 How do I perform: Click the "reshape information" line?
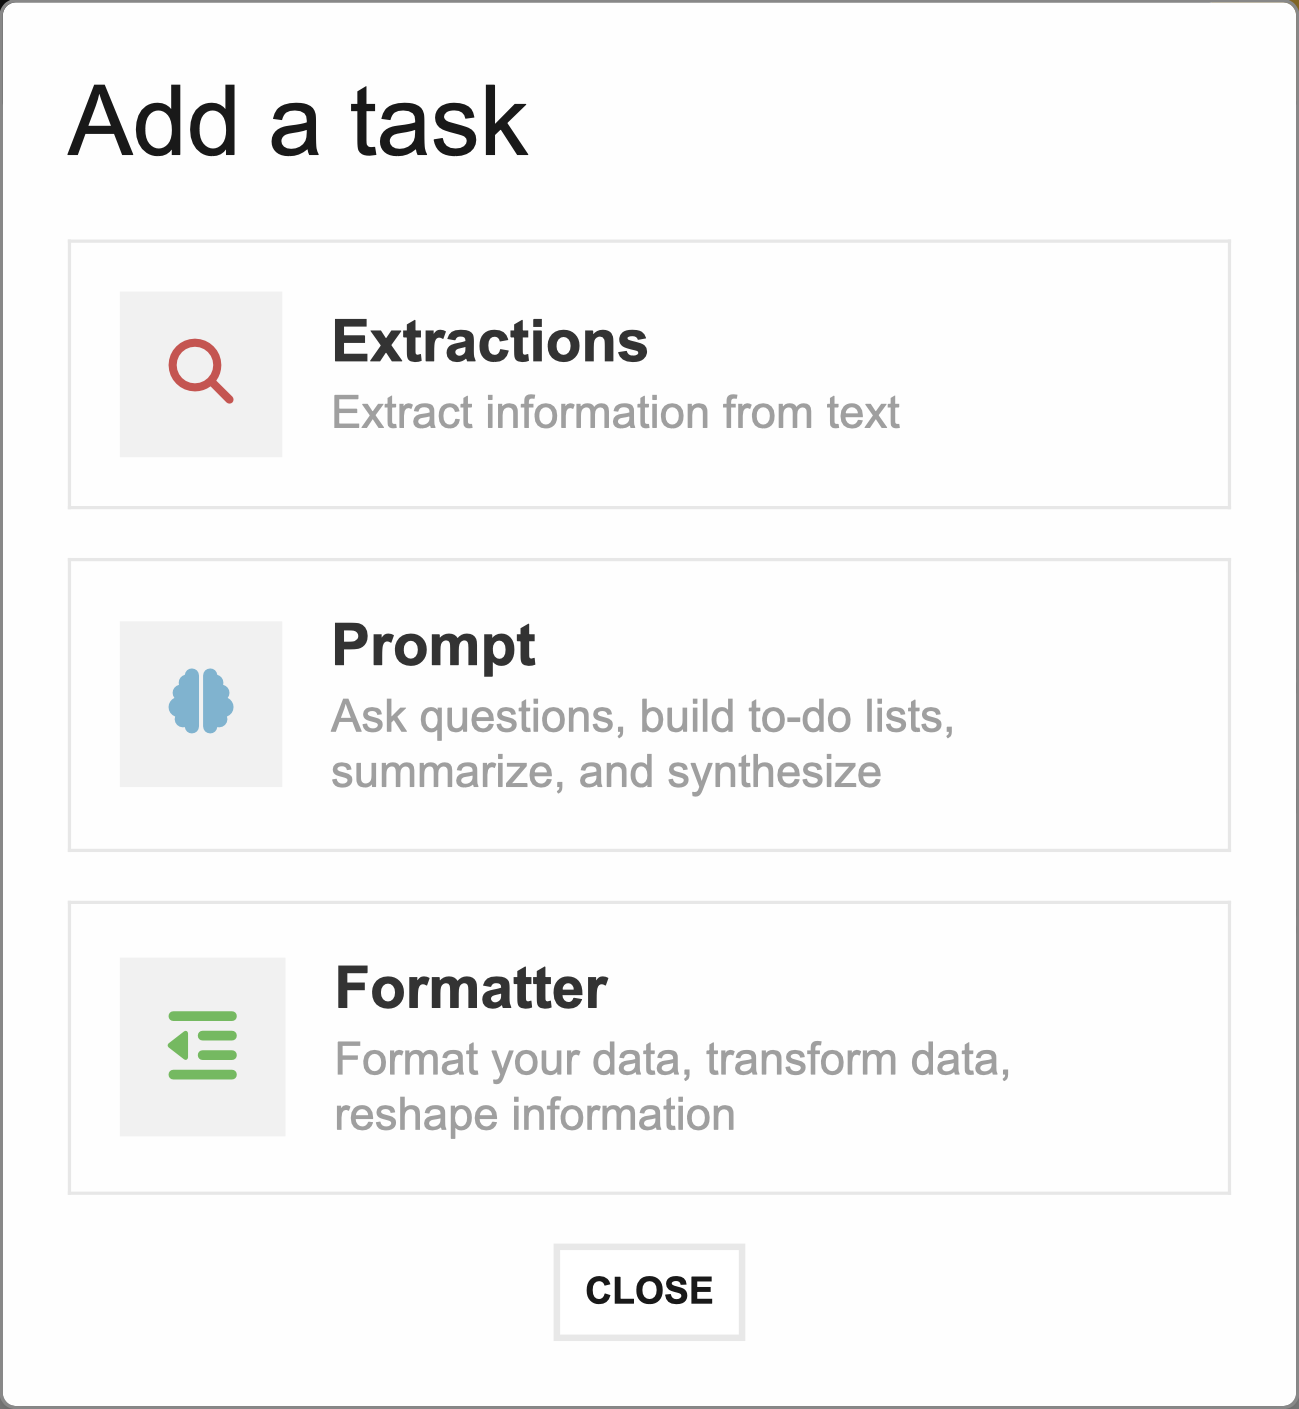(535, 1115)
